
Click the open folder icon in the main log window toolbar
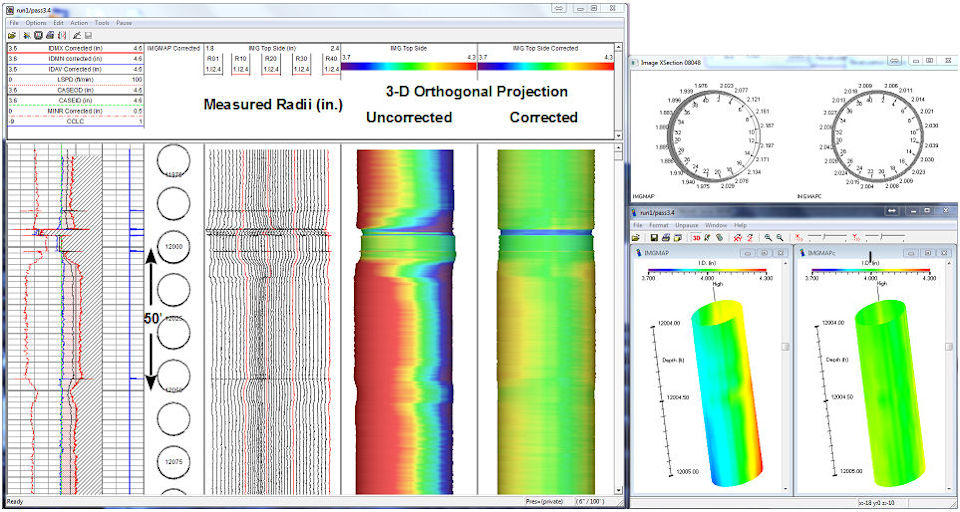tap(12, 36)
